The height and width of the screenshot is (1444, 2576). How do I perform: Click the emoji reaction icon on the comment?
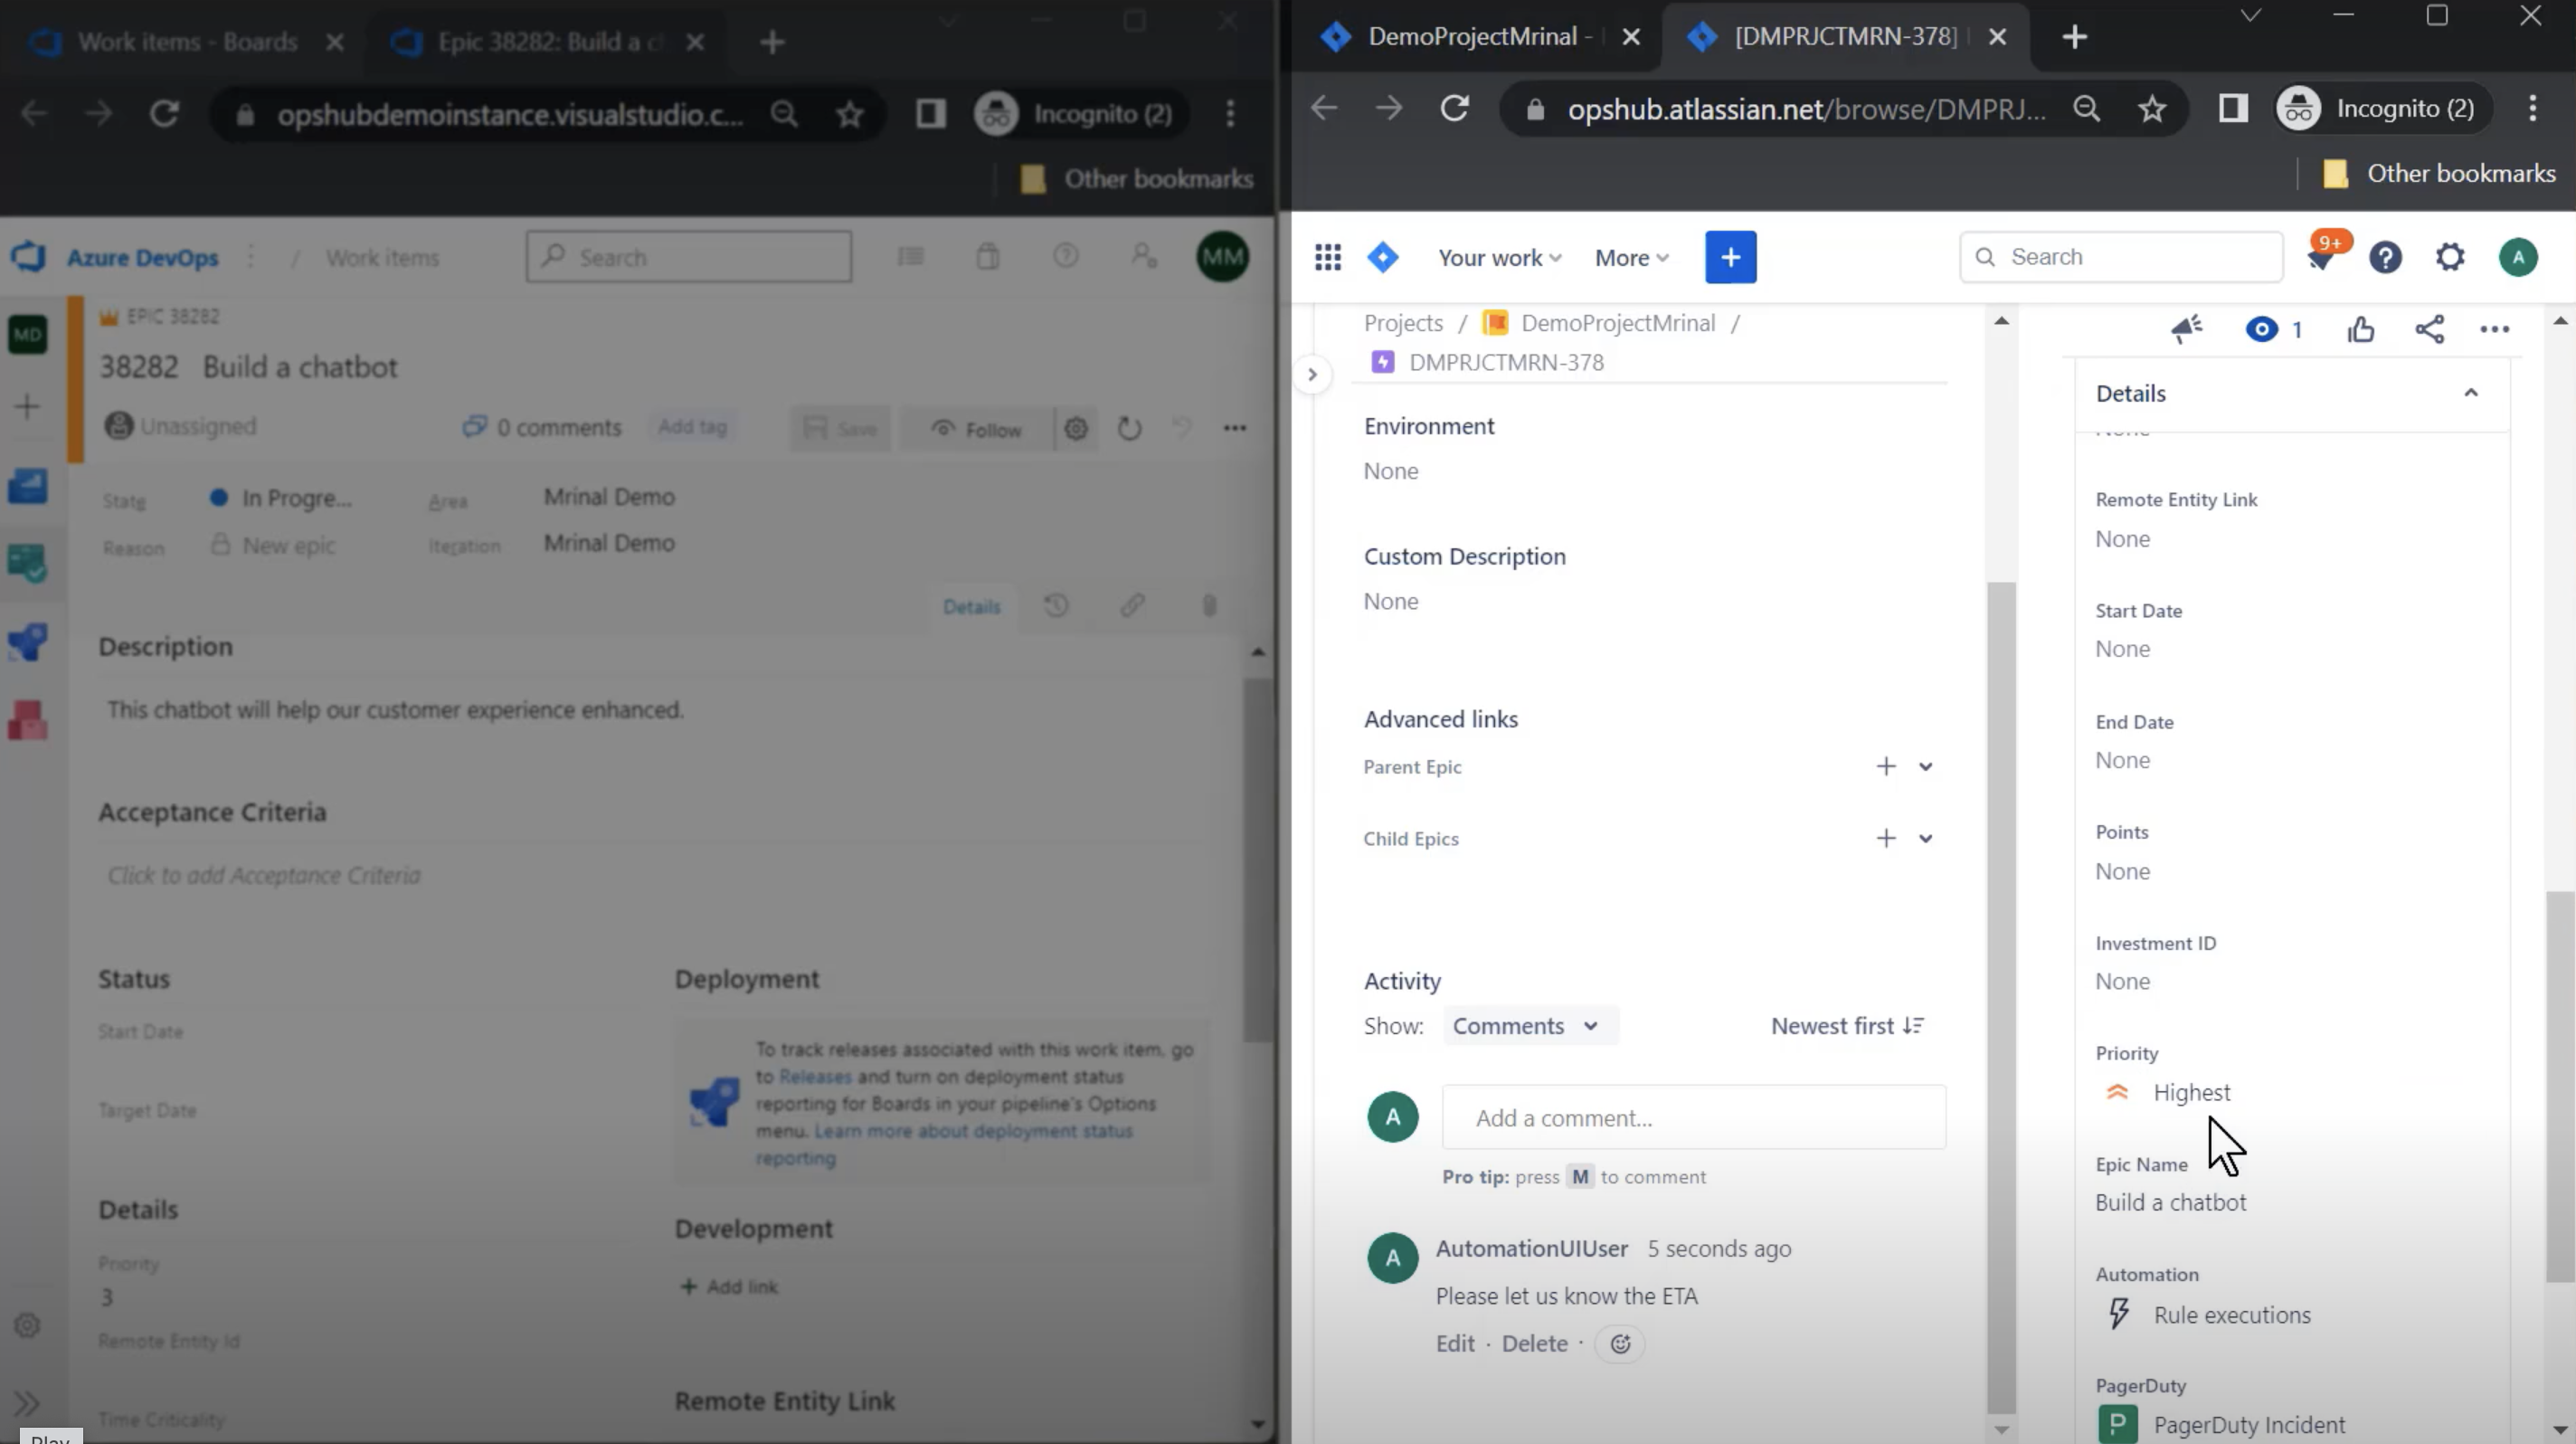(x=1620, y=1344)
